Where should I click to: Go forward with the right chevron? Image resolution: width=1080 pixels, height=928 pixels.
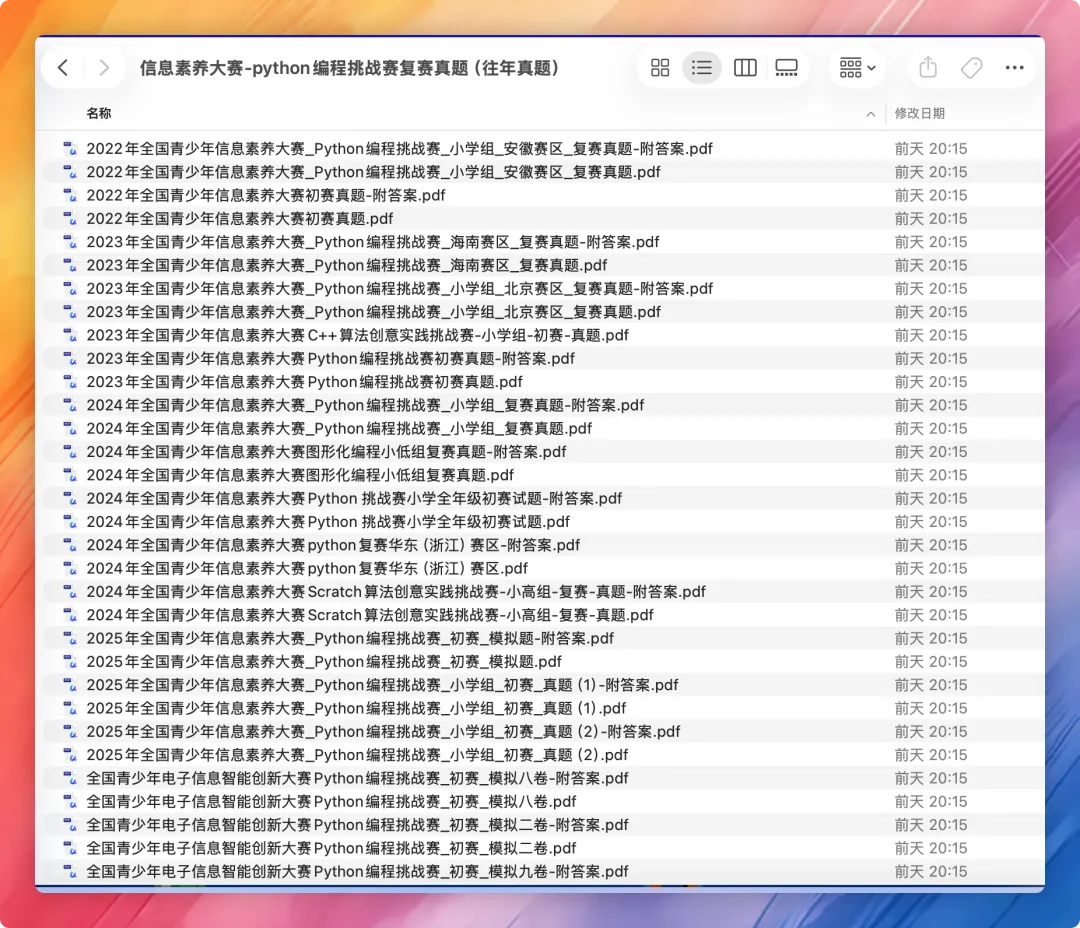[x=103, y=68]
